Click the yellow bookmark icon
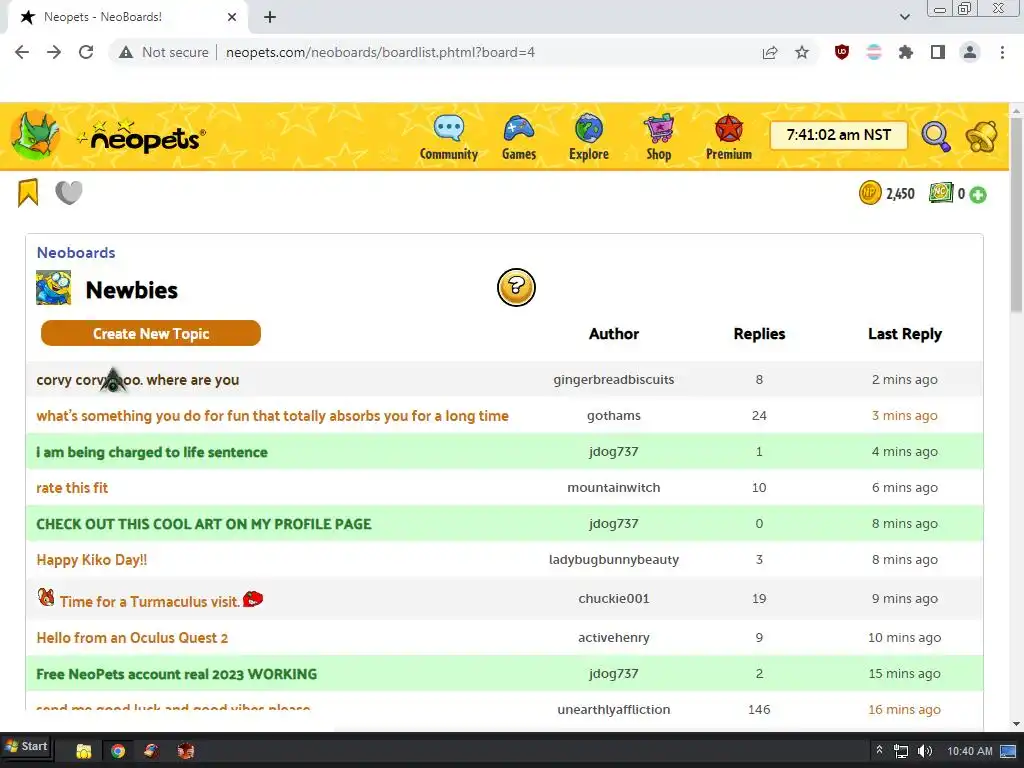 [28, 193]
